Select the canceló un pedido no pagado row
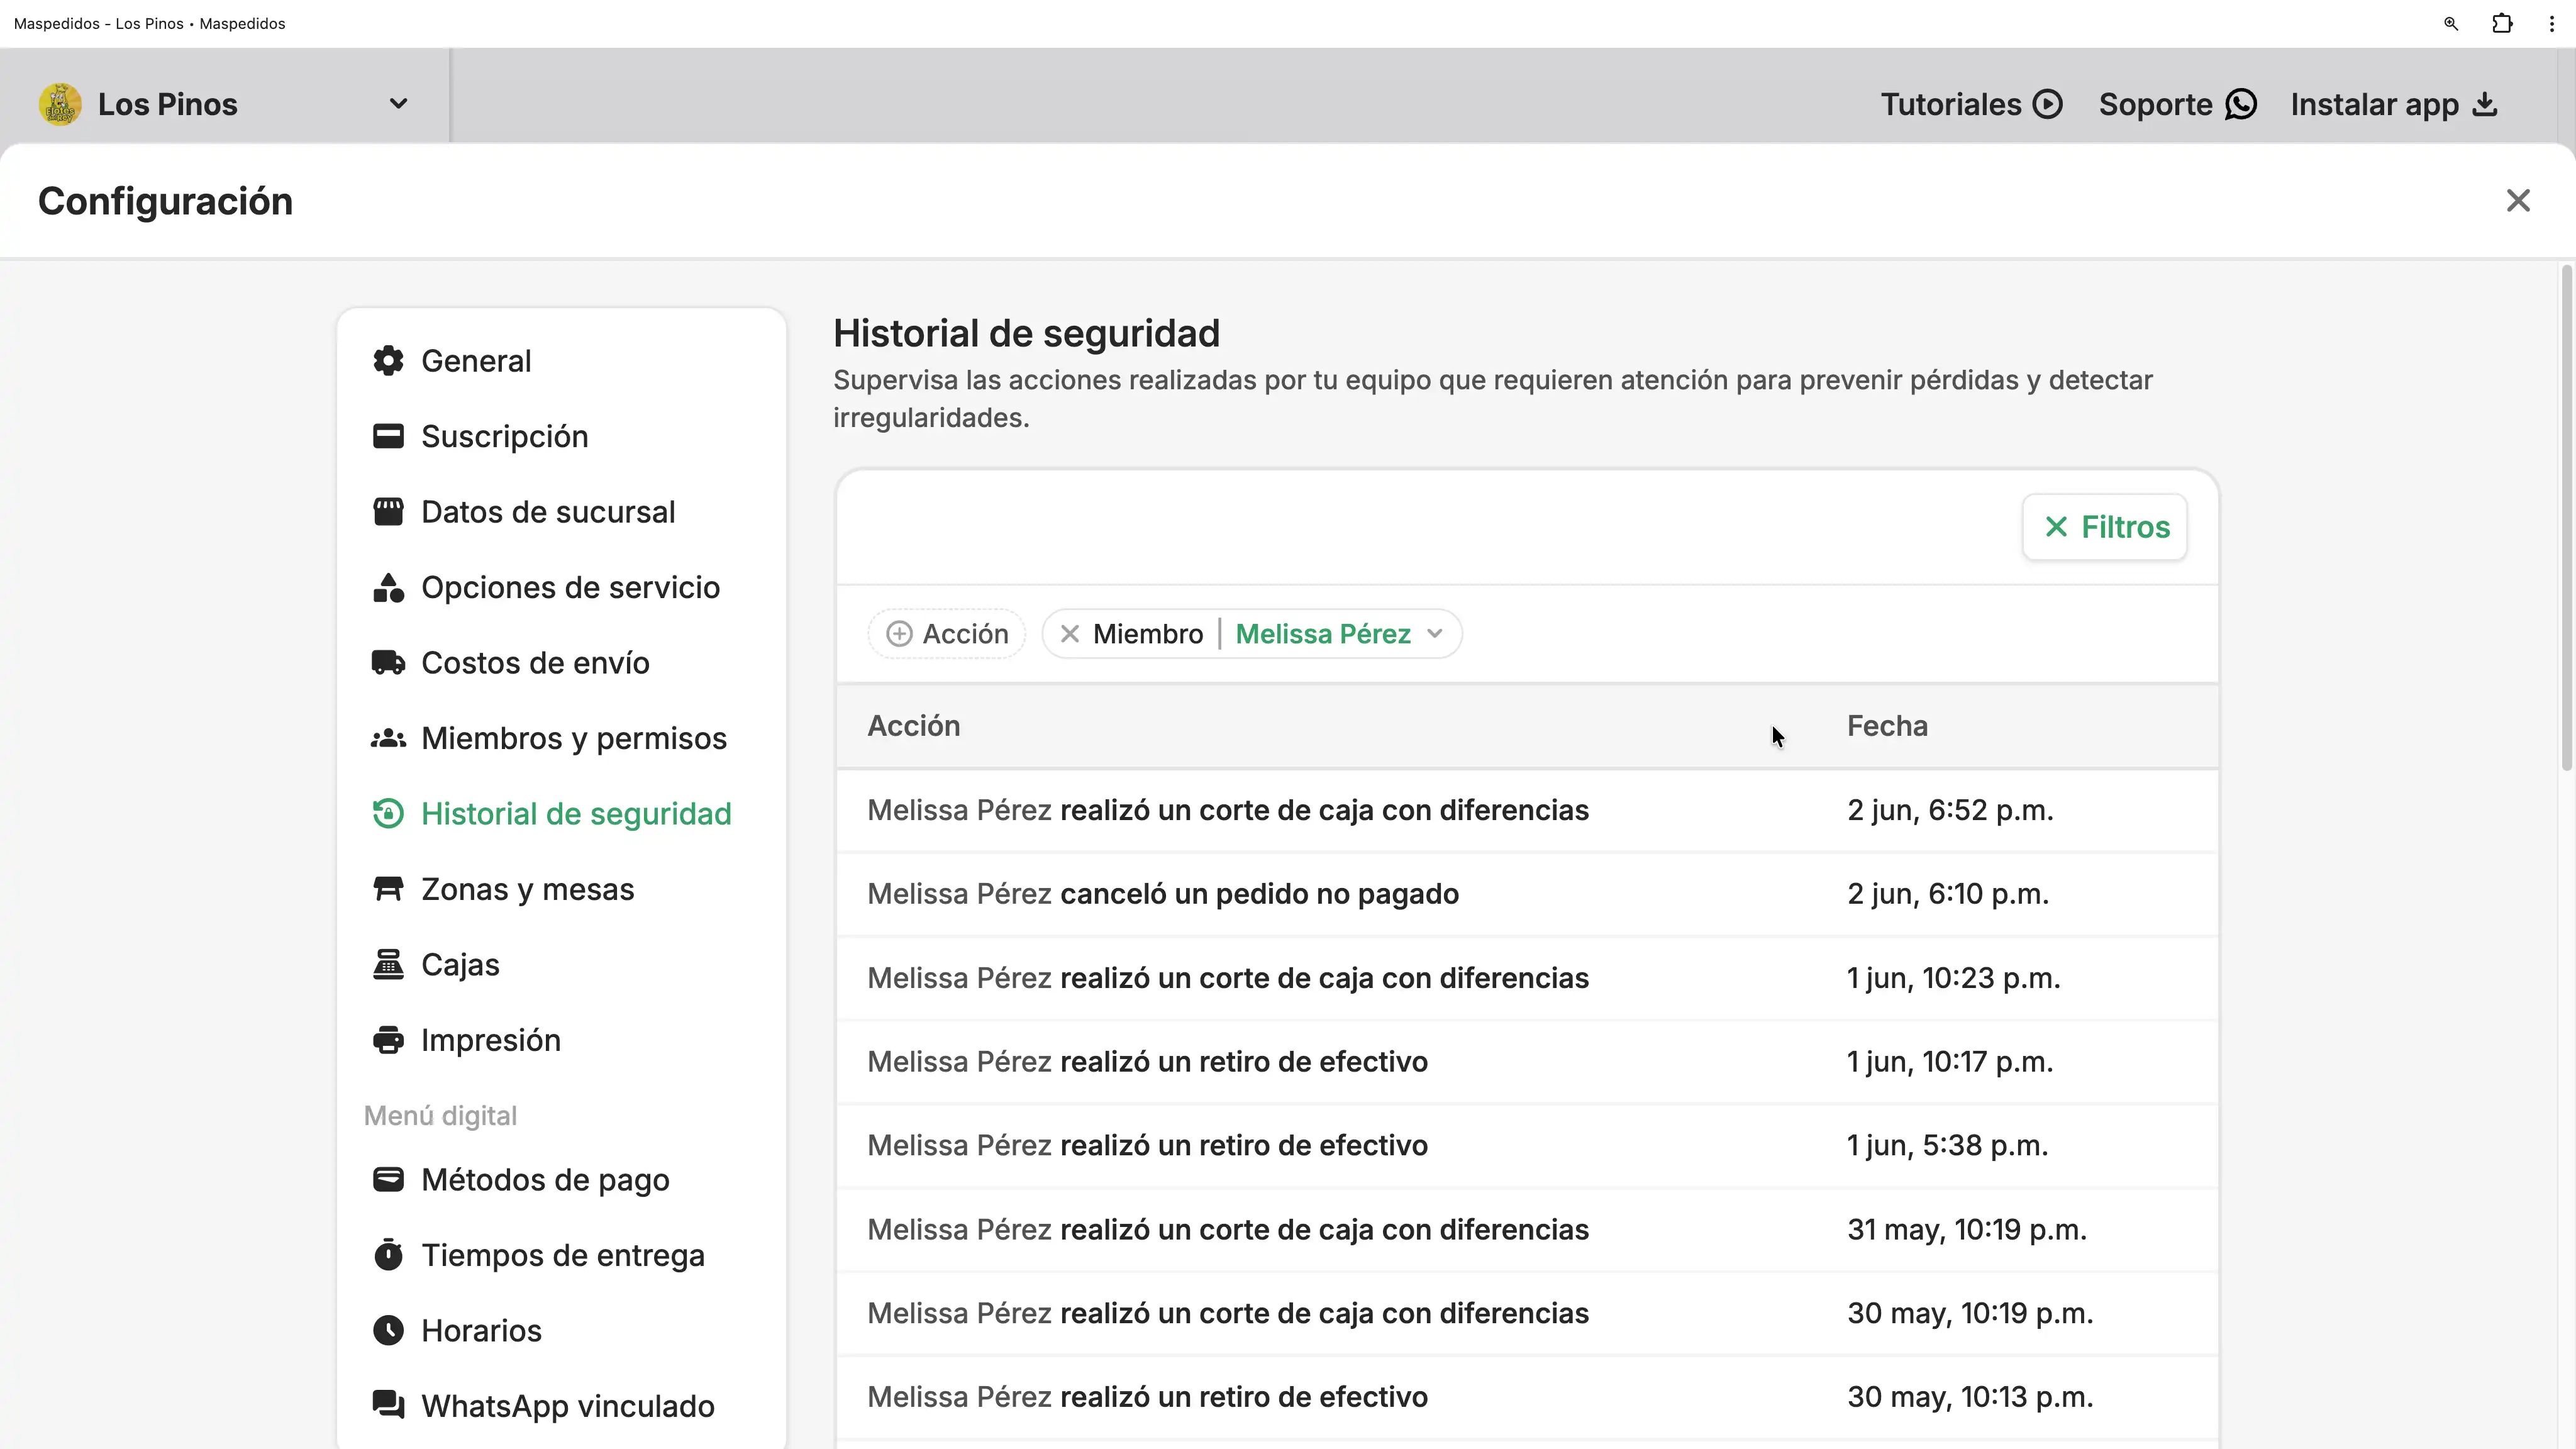Image resolution: width=2576 pixels, height=1449 pixels. 1527,894
